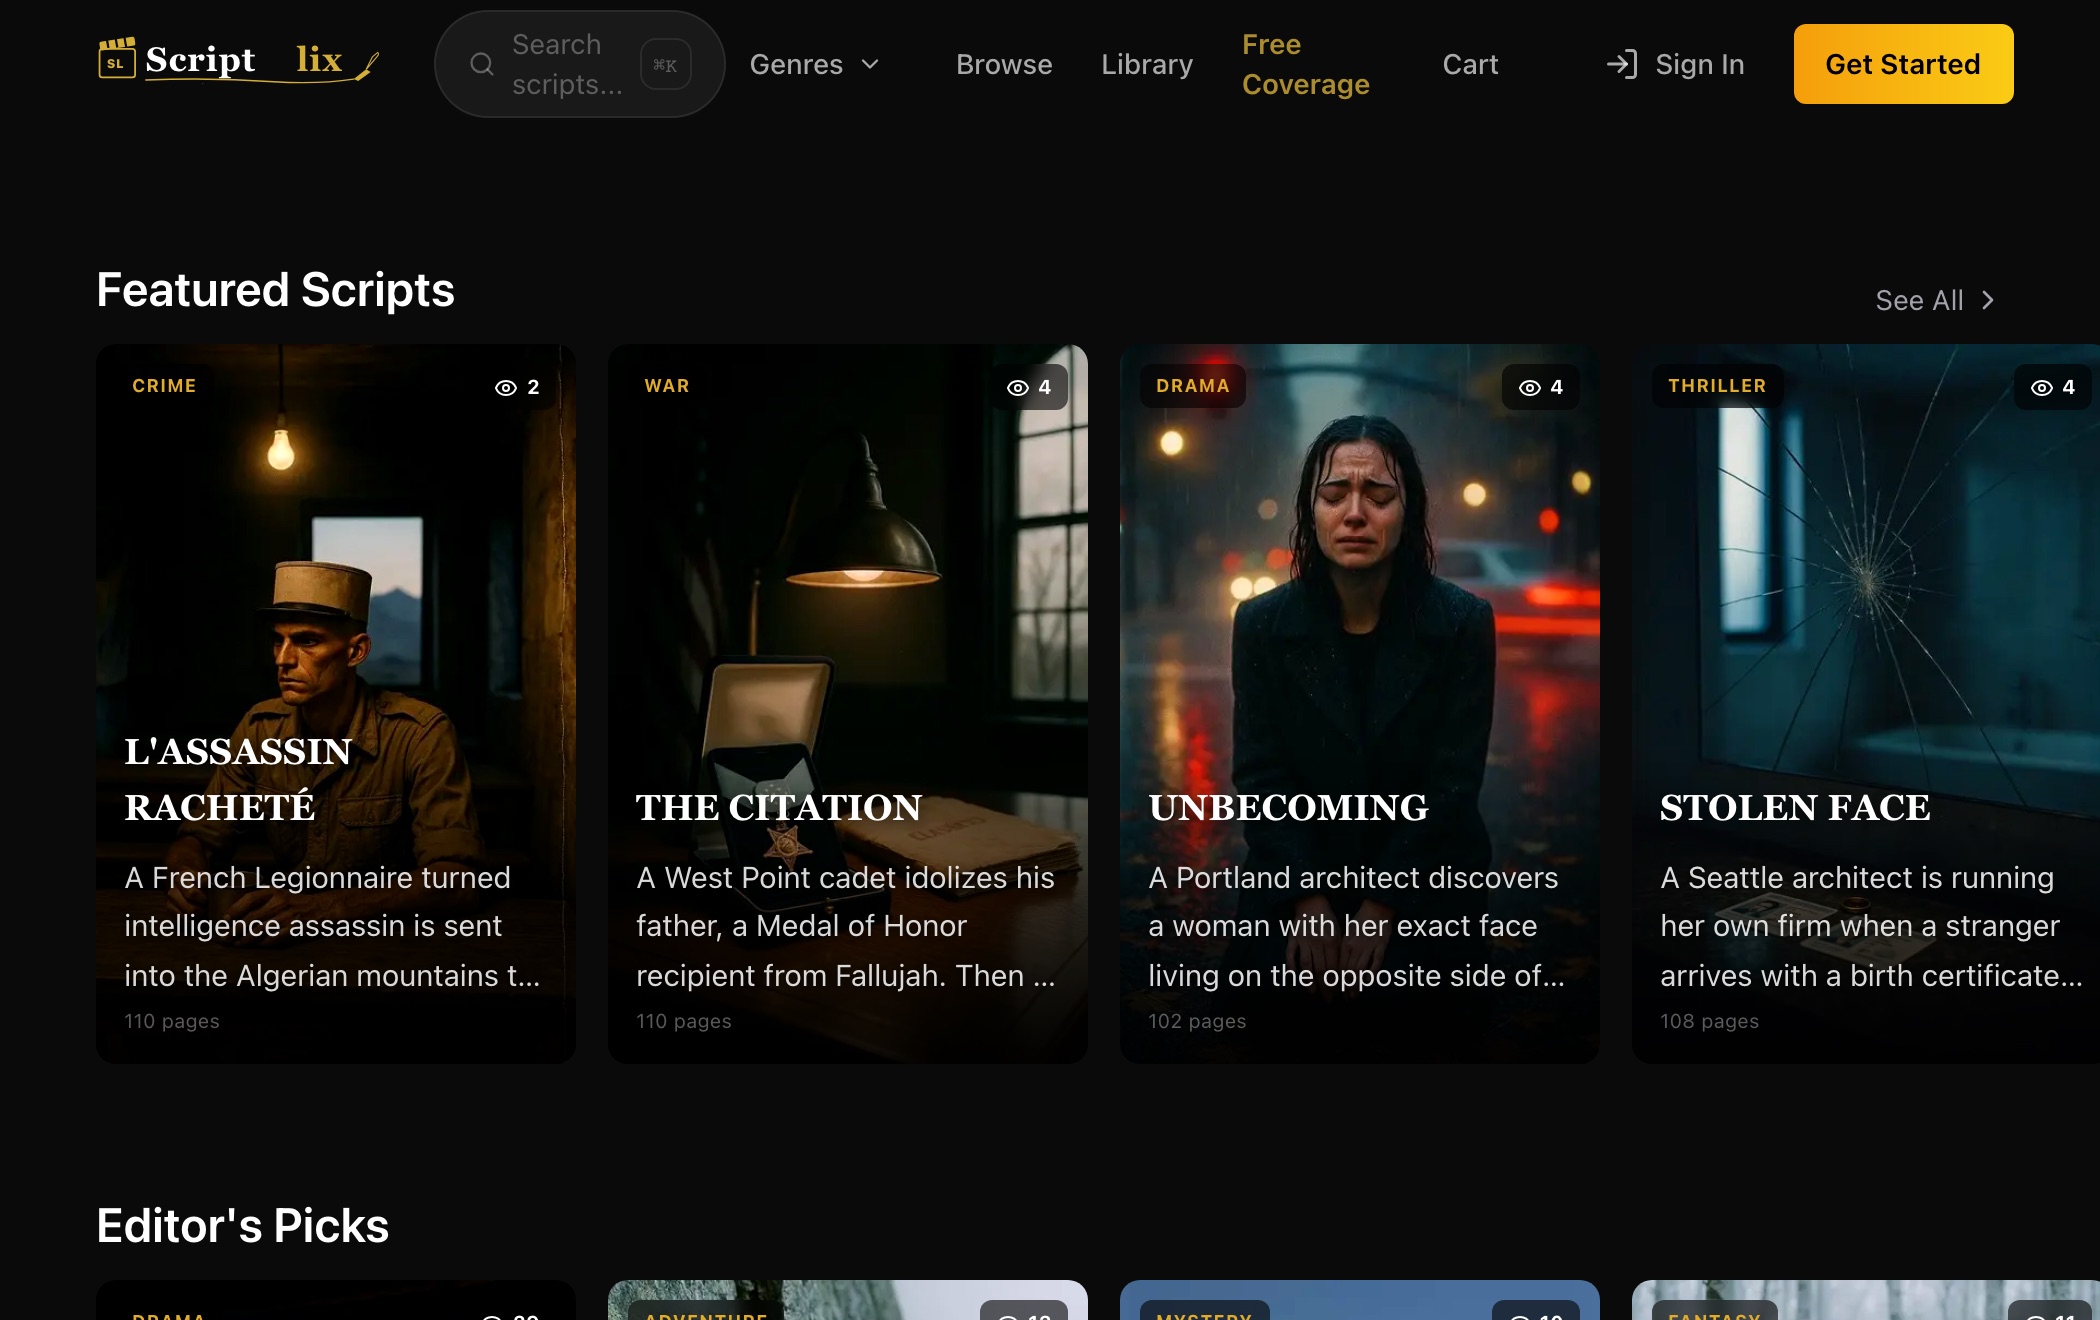Screen dimensions: 2100x1320
Task: Click '102 pages' under Unbecoming
Action: (x=1197, y=1021)
